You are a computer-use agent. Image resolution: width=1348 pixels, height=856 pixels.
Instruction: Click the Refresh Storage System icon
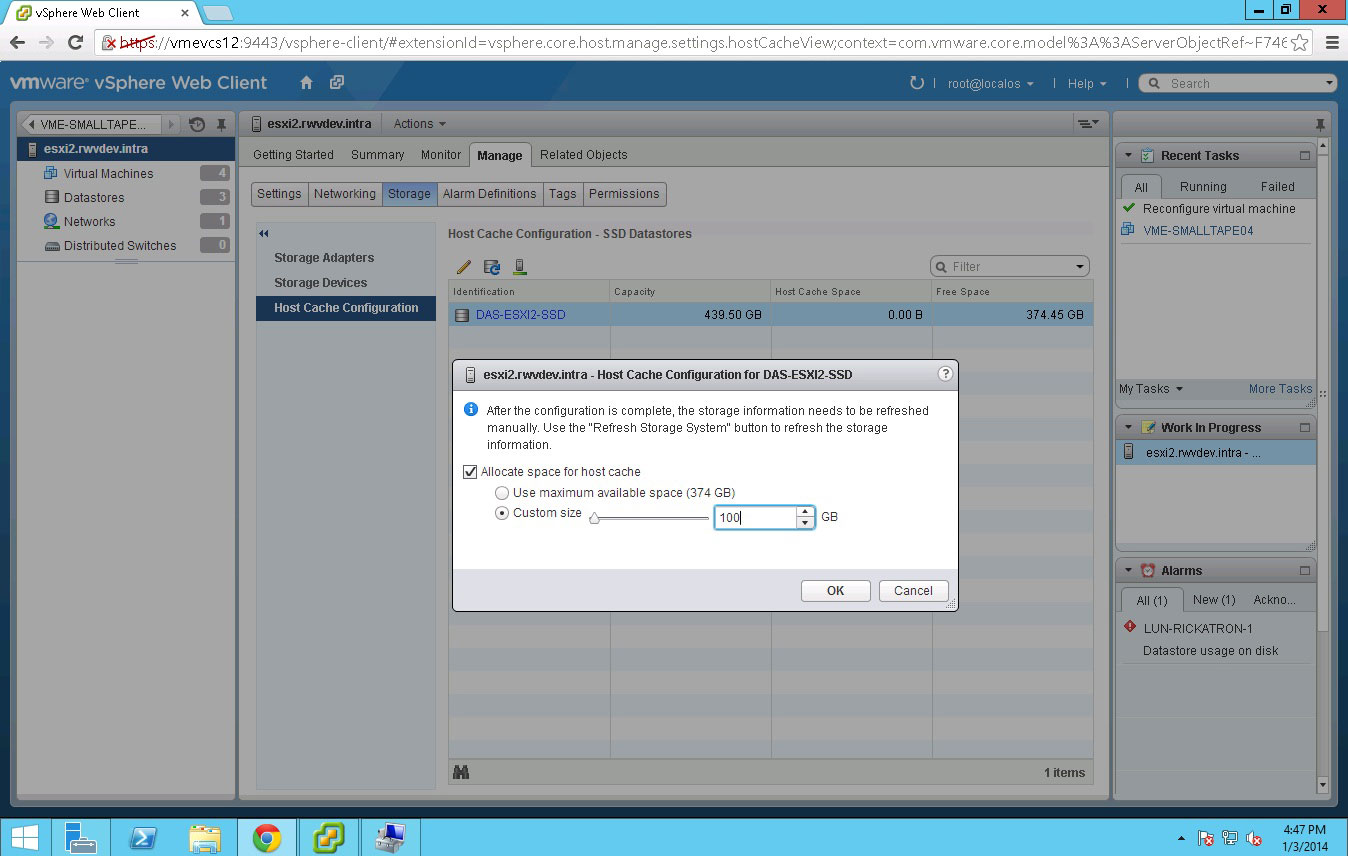click(491, 267)
